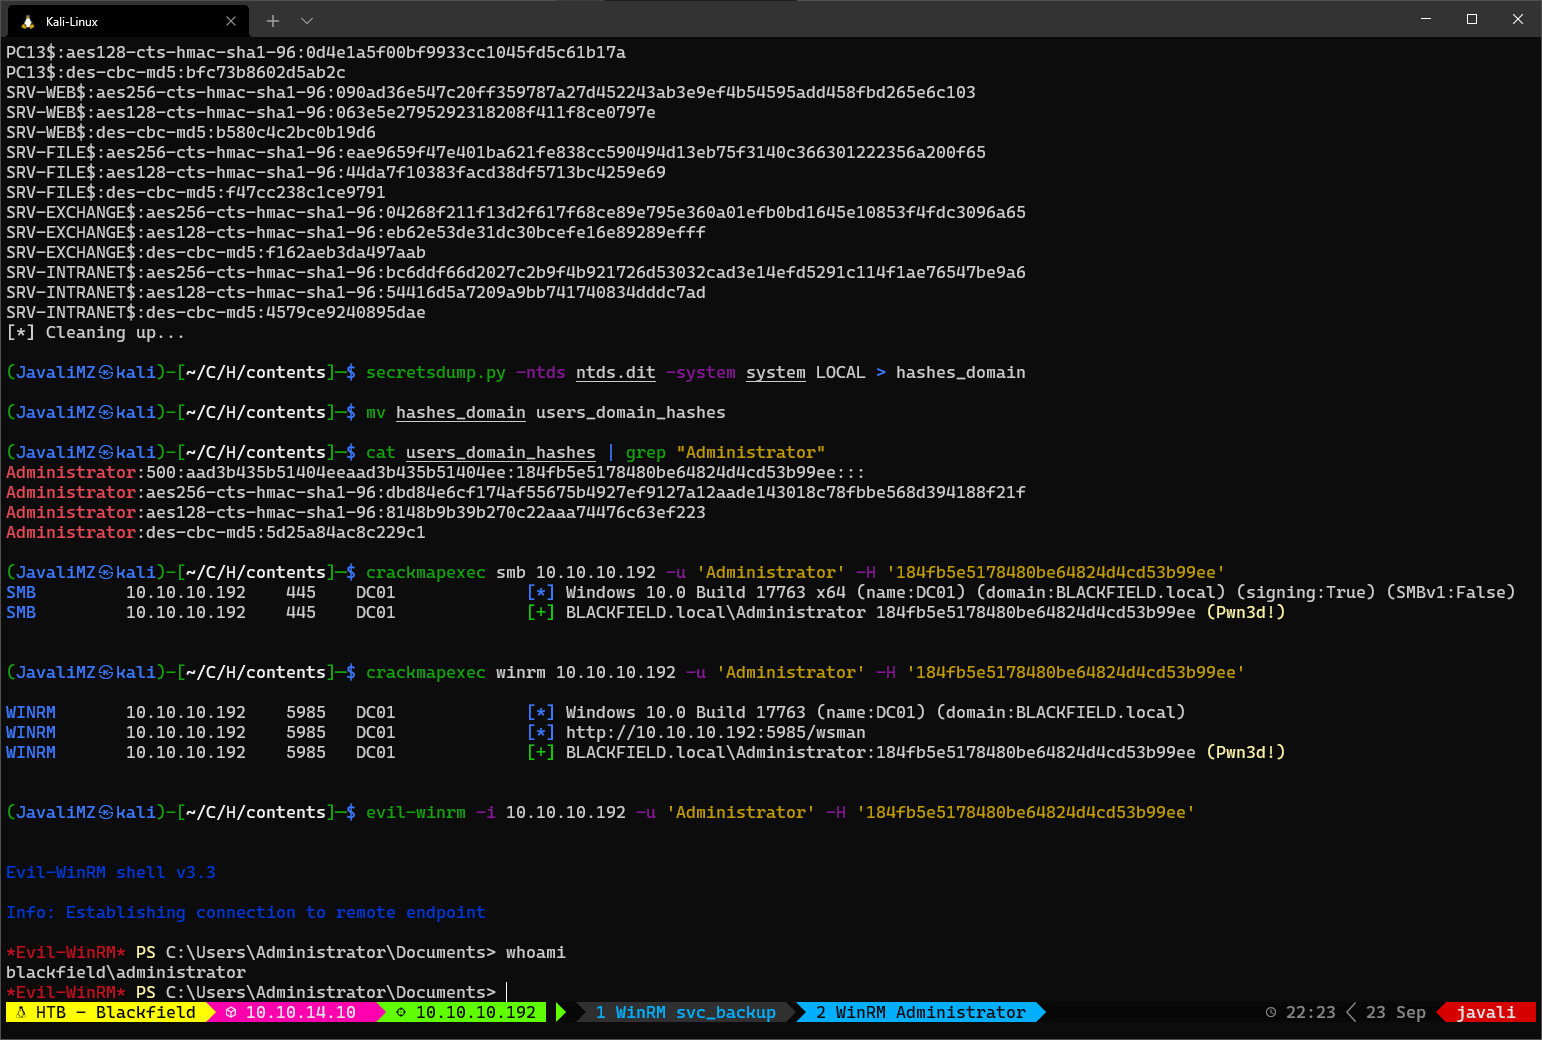1542x1040 pixels.
Task: Minimize the terminal window
Action: [x=1426, y=19]
